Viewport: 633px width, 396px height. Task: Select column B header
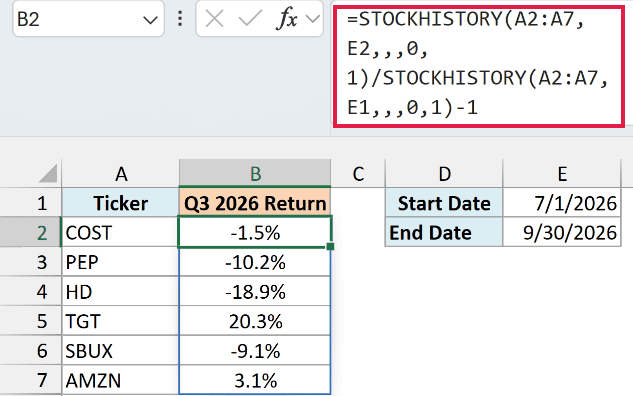point(255,174)
